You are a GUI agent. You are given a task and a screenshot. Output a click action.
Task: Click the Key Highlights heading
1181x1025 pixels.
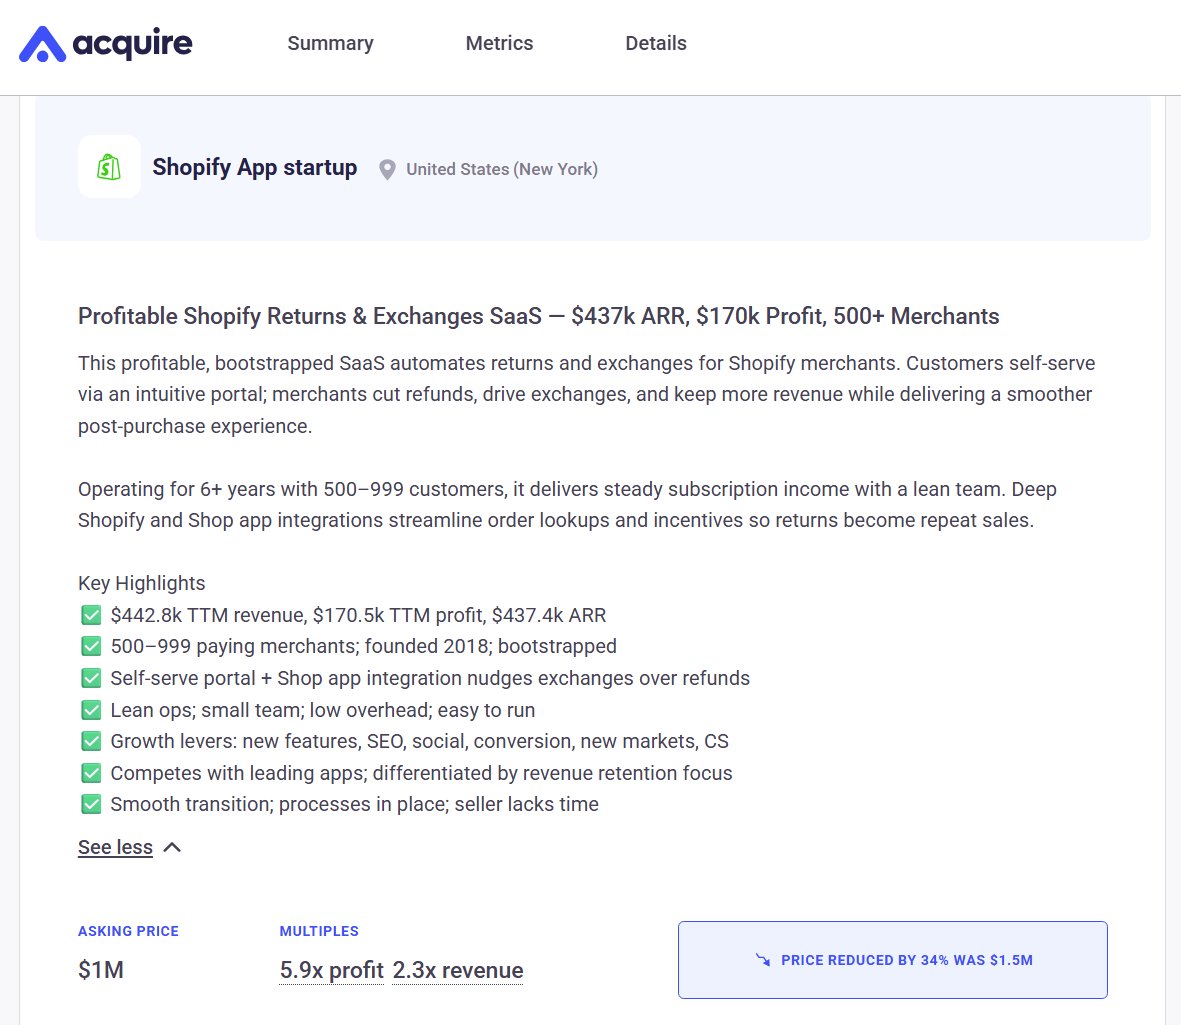click(x=142, y=584)
